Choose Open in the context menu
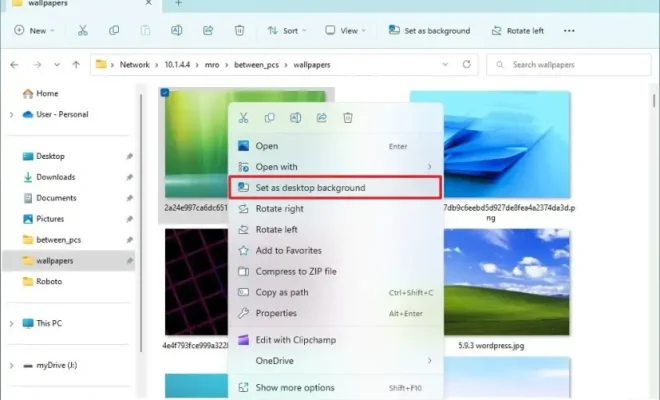This screenshot has height=400, width=660. pyautogui.click(x=335, y=146)
